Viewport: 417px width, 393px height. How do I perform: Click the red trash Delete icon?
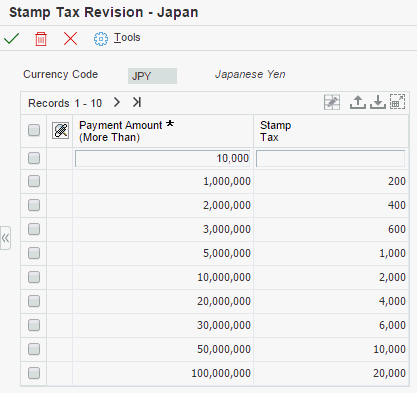(41, 39)
